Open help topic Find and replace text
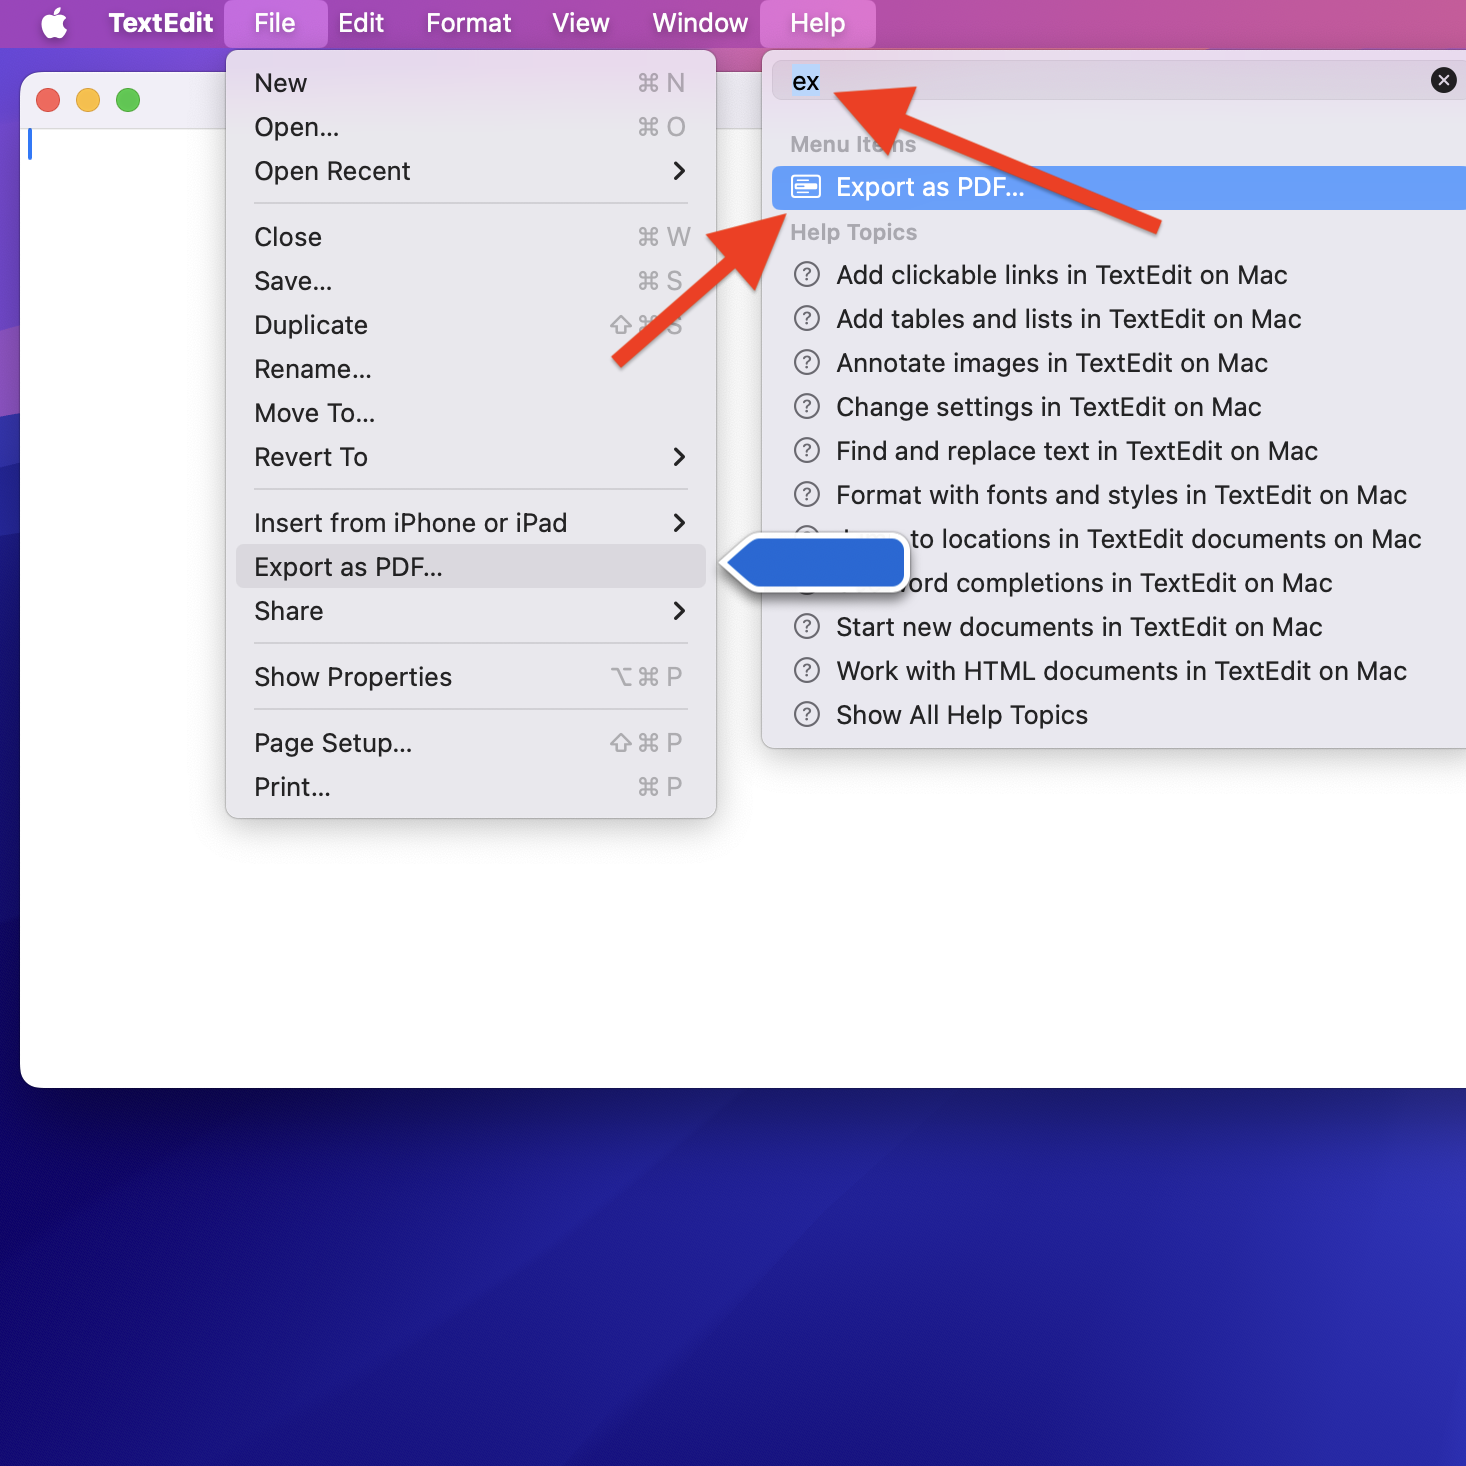 1118,450
